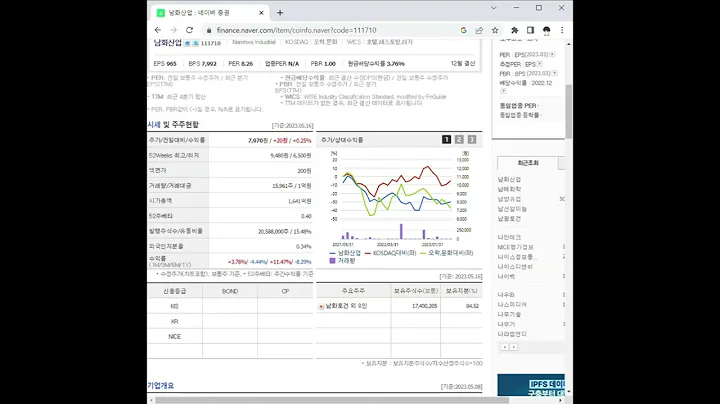Viewport: 720px width, 404px height.
Task: Click the 거래량 purple legend square
Action: [332, 261]
